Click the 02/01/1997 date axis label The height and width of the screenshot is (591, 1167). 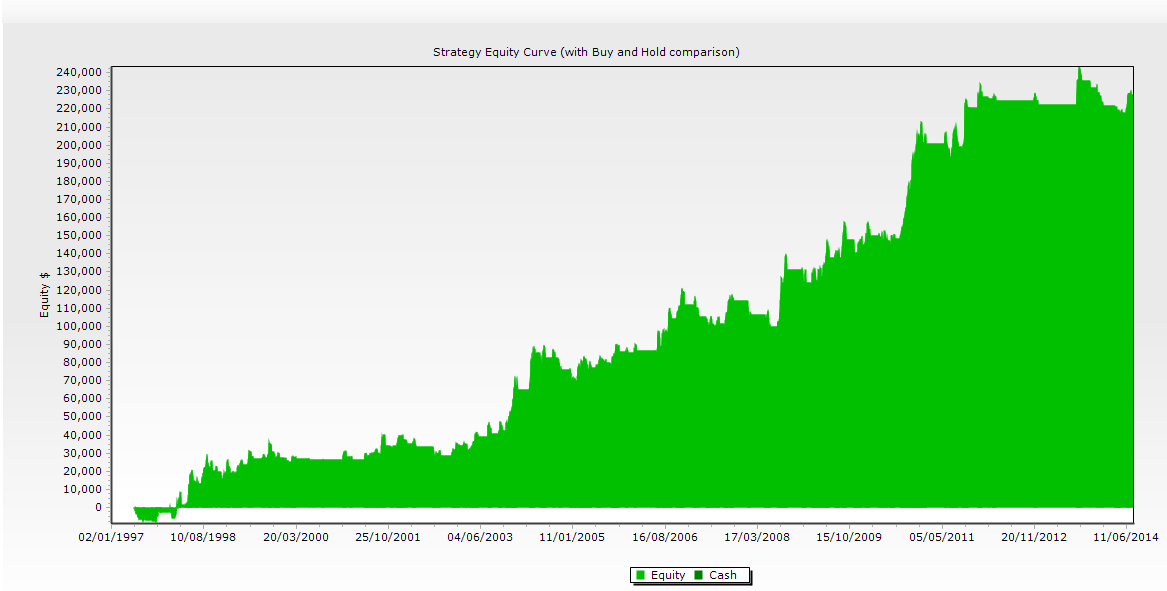point(111,537)
